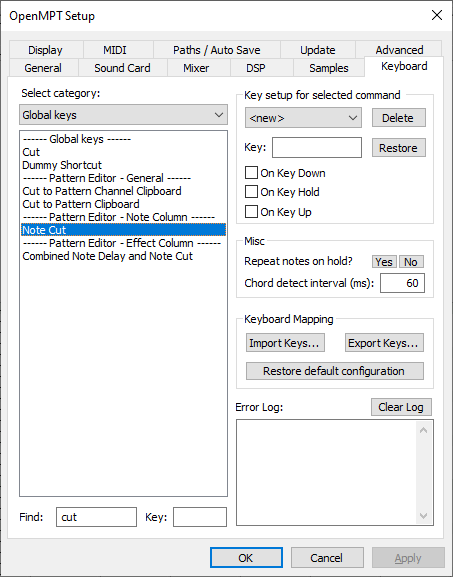Click the Error Log scrollbar up arrow
The width and height of the screenshot is (453, 577).
click(x=424, y=430)
